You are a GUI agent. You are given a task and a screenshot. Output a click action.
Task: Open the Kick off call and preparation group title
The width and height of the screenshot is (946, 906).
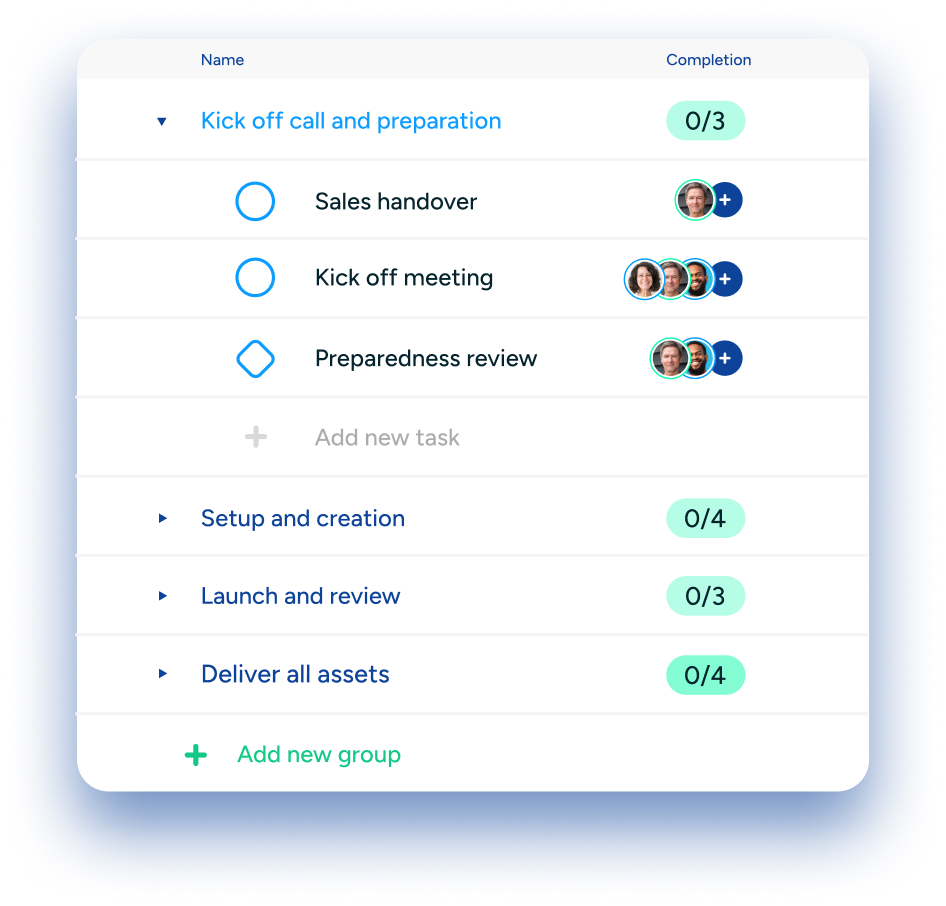[x=351, y=121]
